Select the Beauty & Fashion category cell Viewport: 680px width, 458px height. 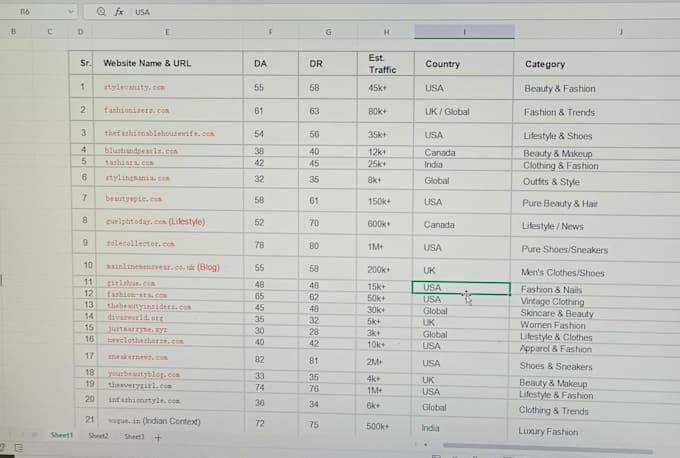[x=596, y=89]
